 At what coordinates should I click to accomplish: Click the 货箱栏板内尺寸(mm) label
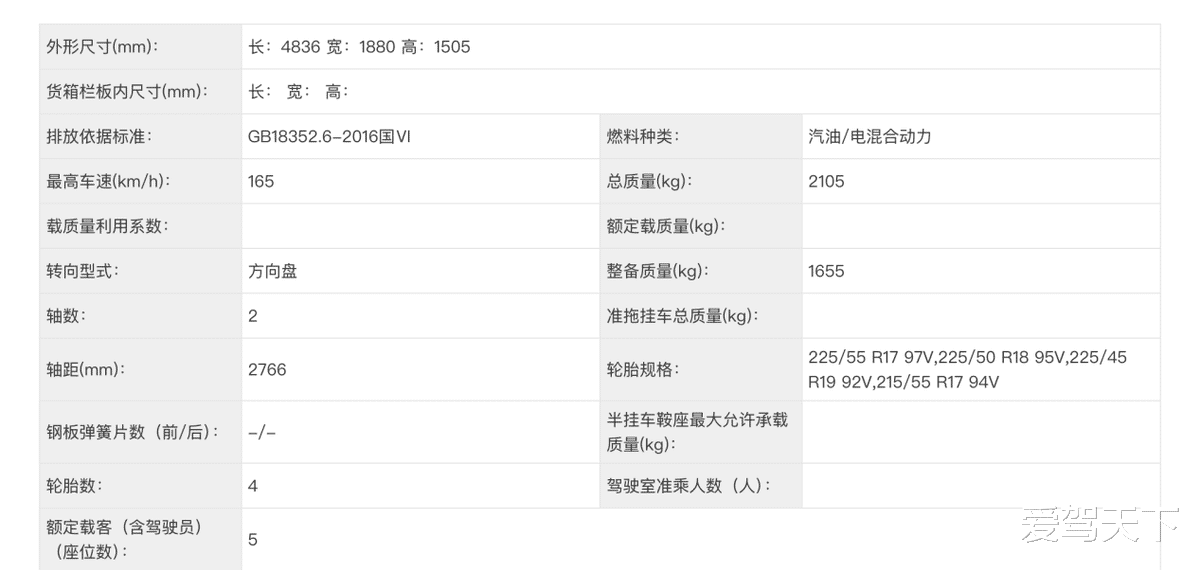coord(128,91)
